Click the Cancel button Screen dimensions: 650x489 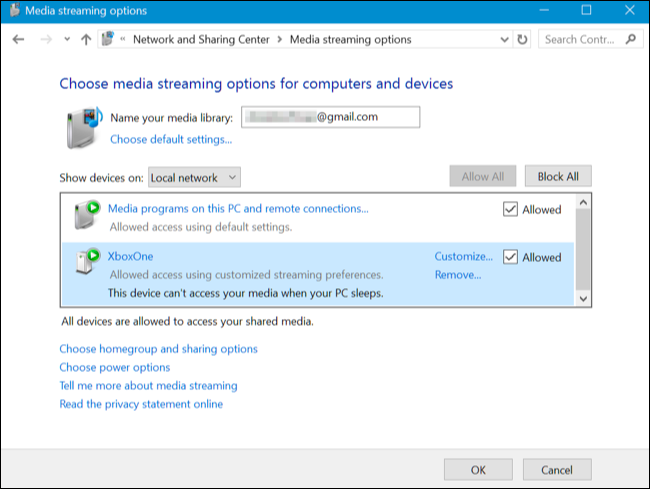(x=557, y=470)
